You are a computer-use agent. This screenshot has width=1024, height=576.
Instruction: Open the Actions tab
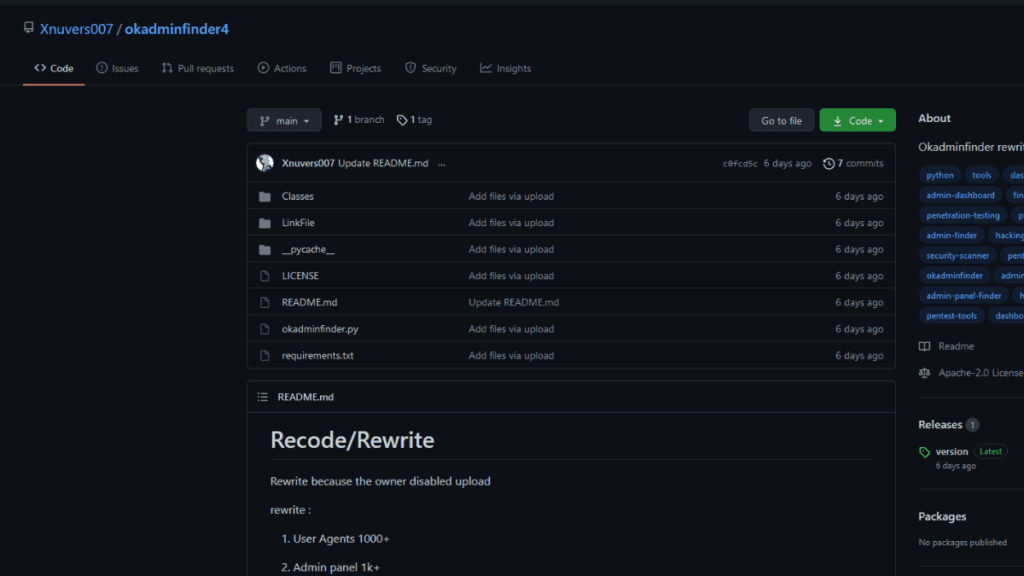point(282,68)
